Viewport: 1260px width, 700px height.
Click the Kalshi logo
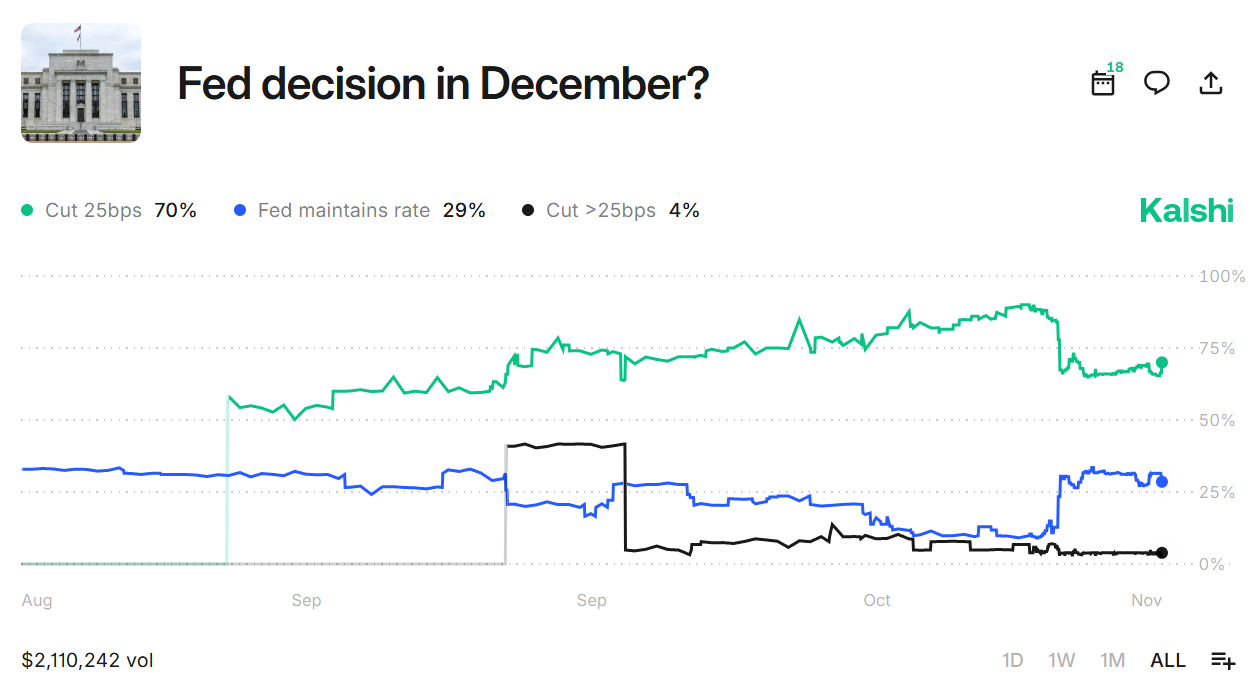[x=1187, y=210]
